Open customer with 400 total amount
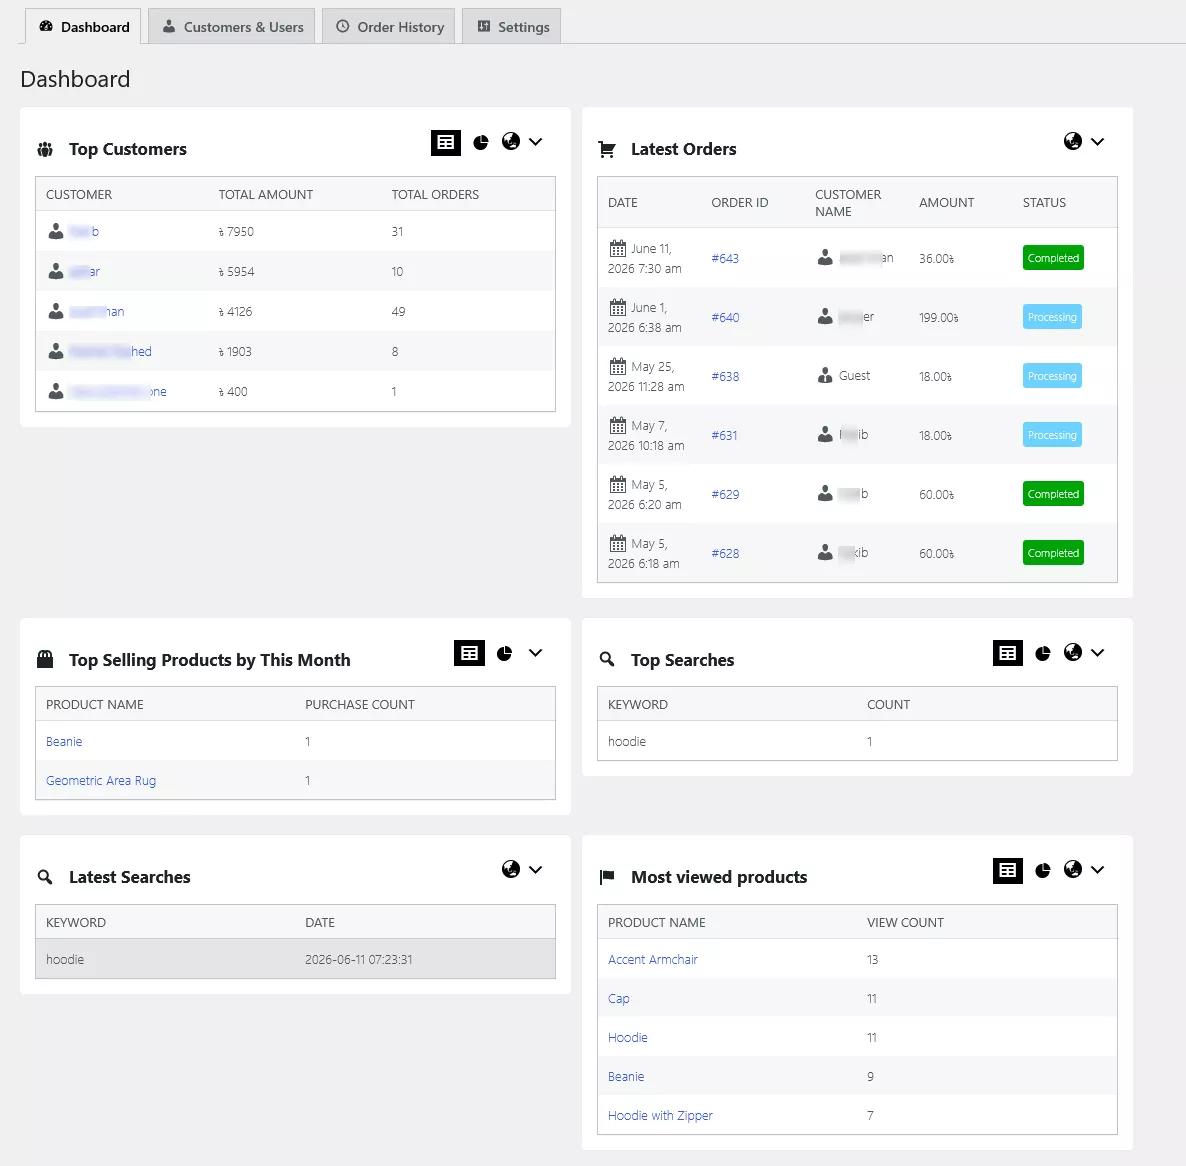This screenshot has height=1166, width=1186. point(117,392)
